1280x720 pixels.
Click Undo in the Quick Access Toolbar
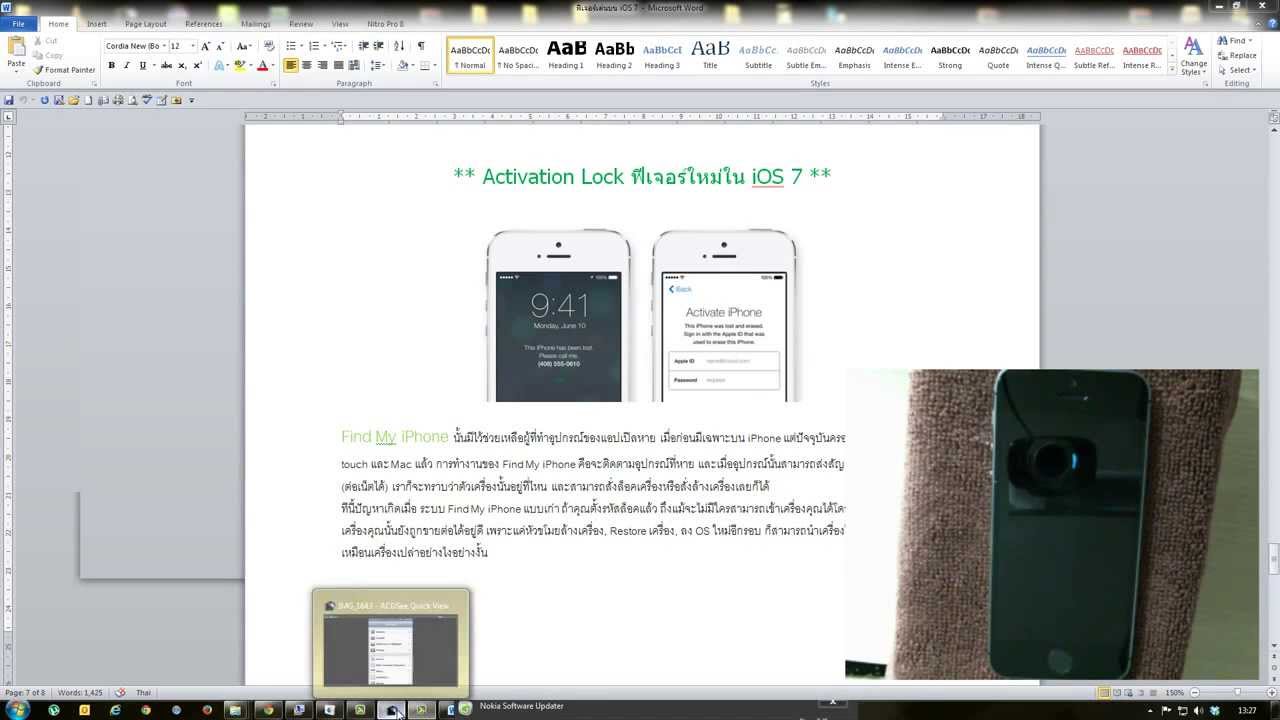tap(24, 100)
